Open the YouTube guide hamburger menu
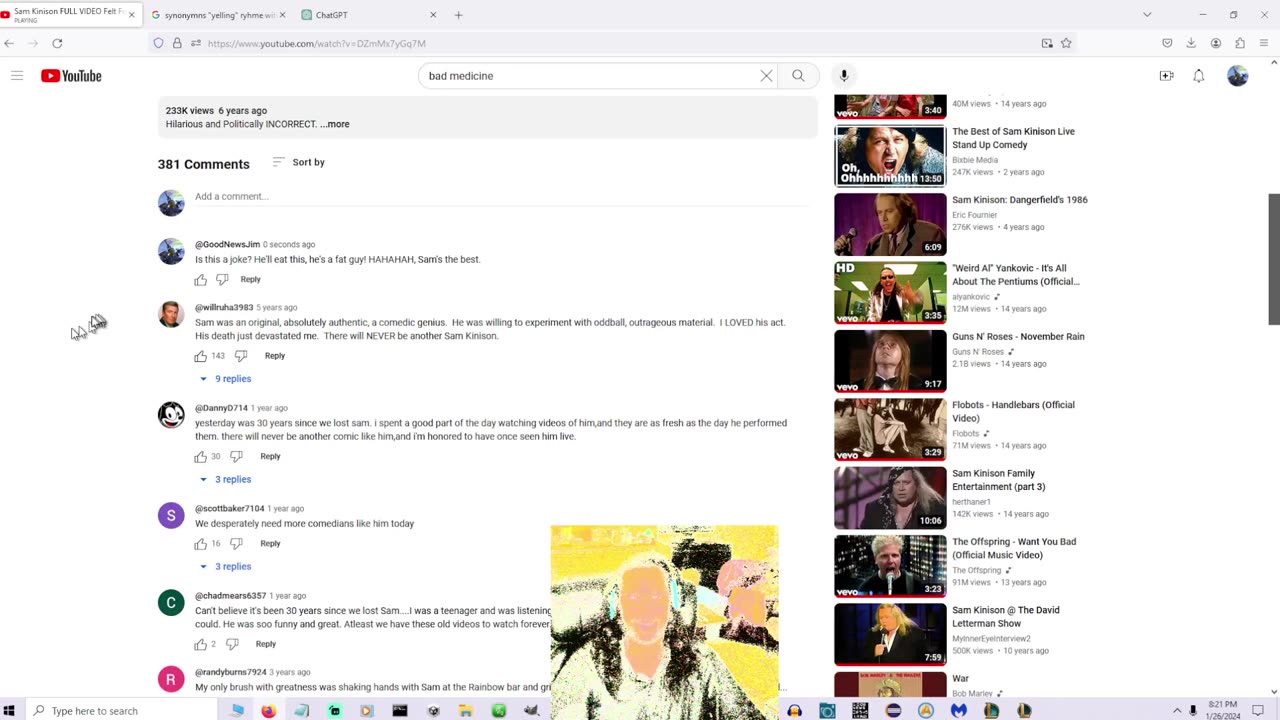1280x720 pixels. click(17, 76)
